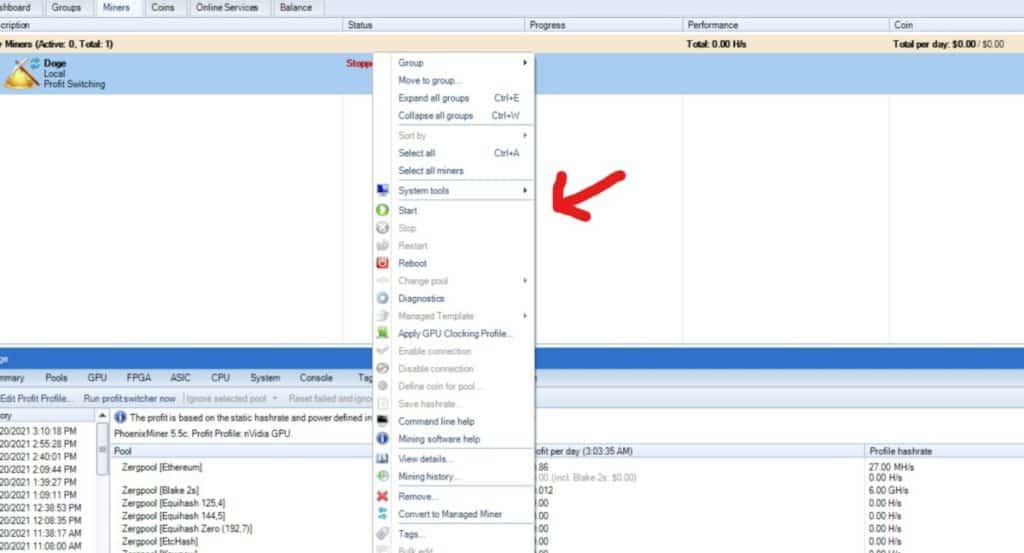Click the blue info icon beside profit note
The height and width of the screenshot is (553, 1024).
point(120,417)
